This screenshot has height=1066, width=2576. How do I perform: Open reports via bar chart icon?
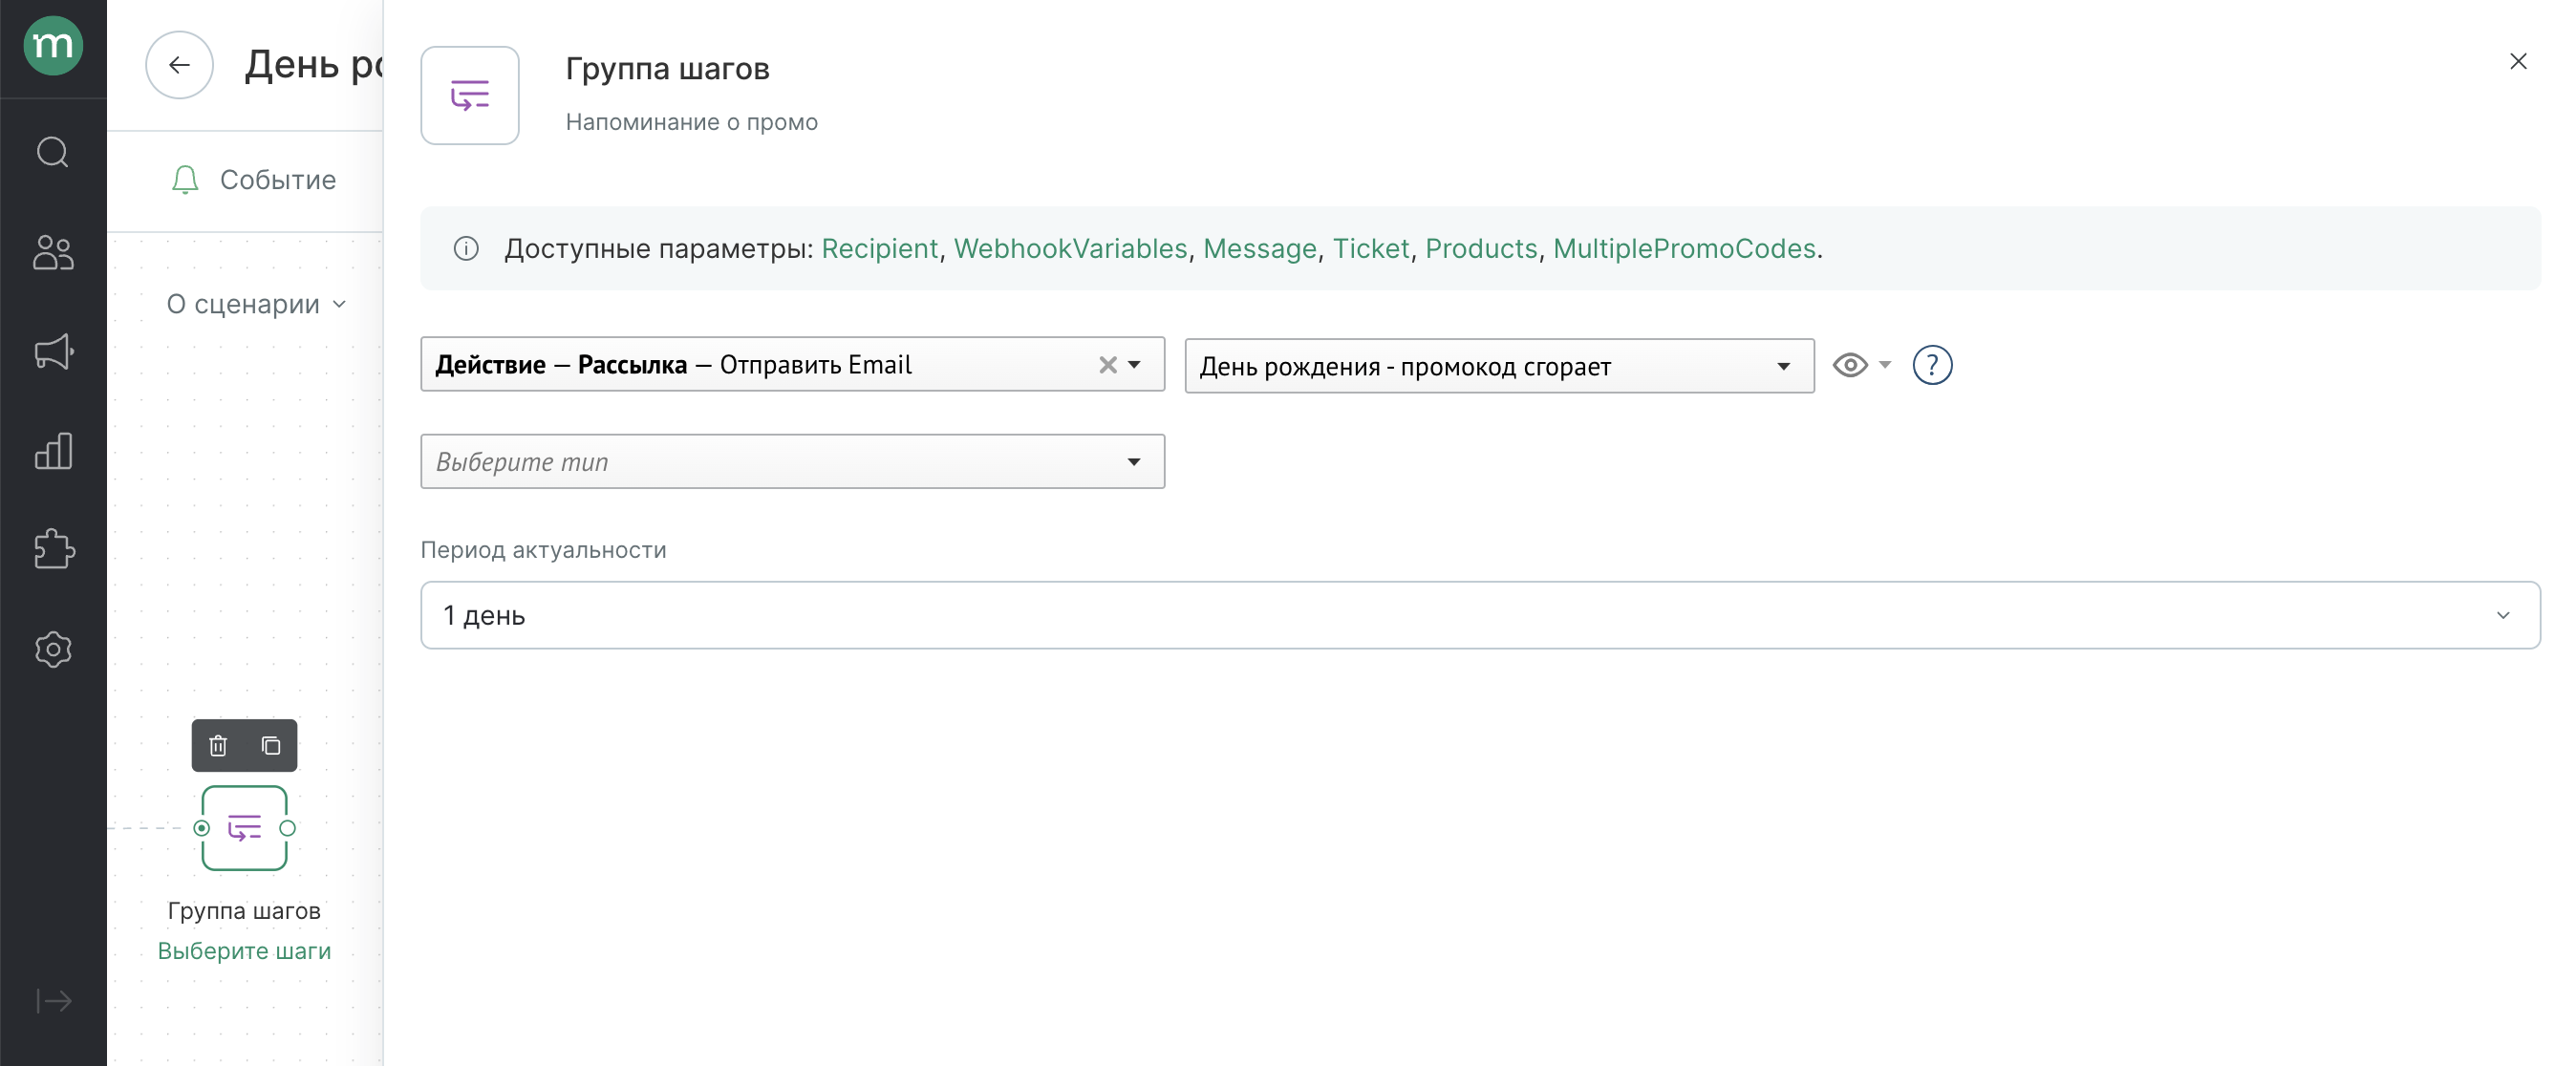point(53,451)
